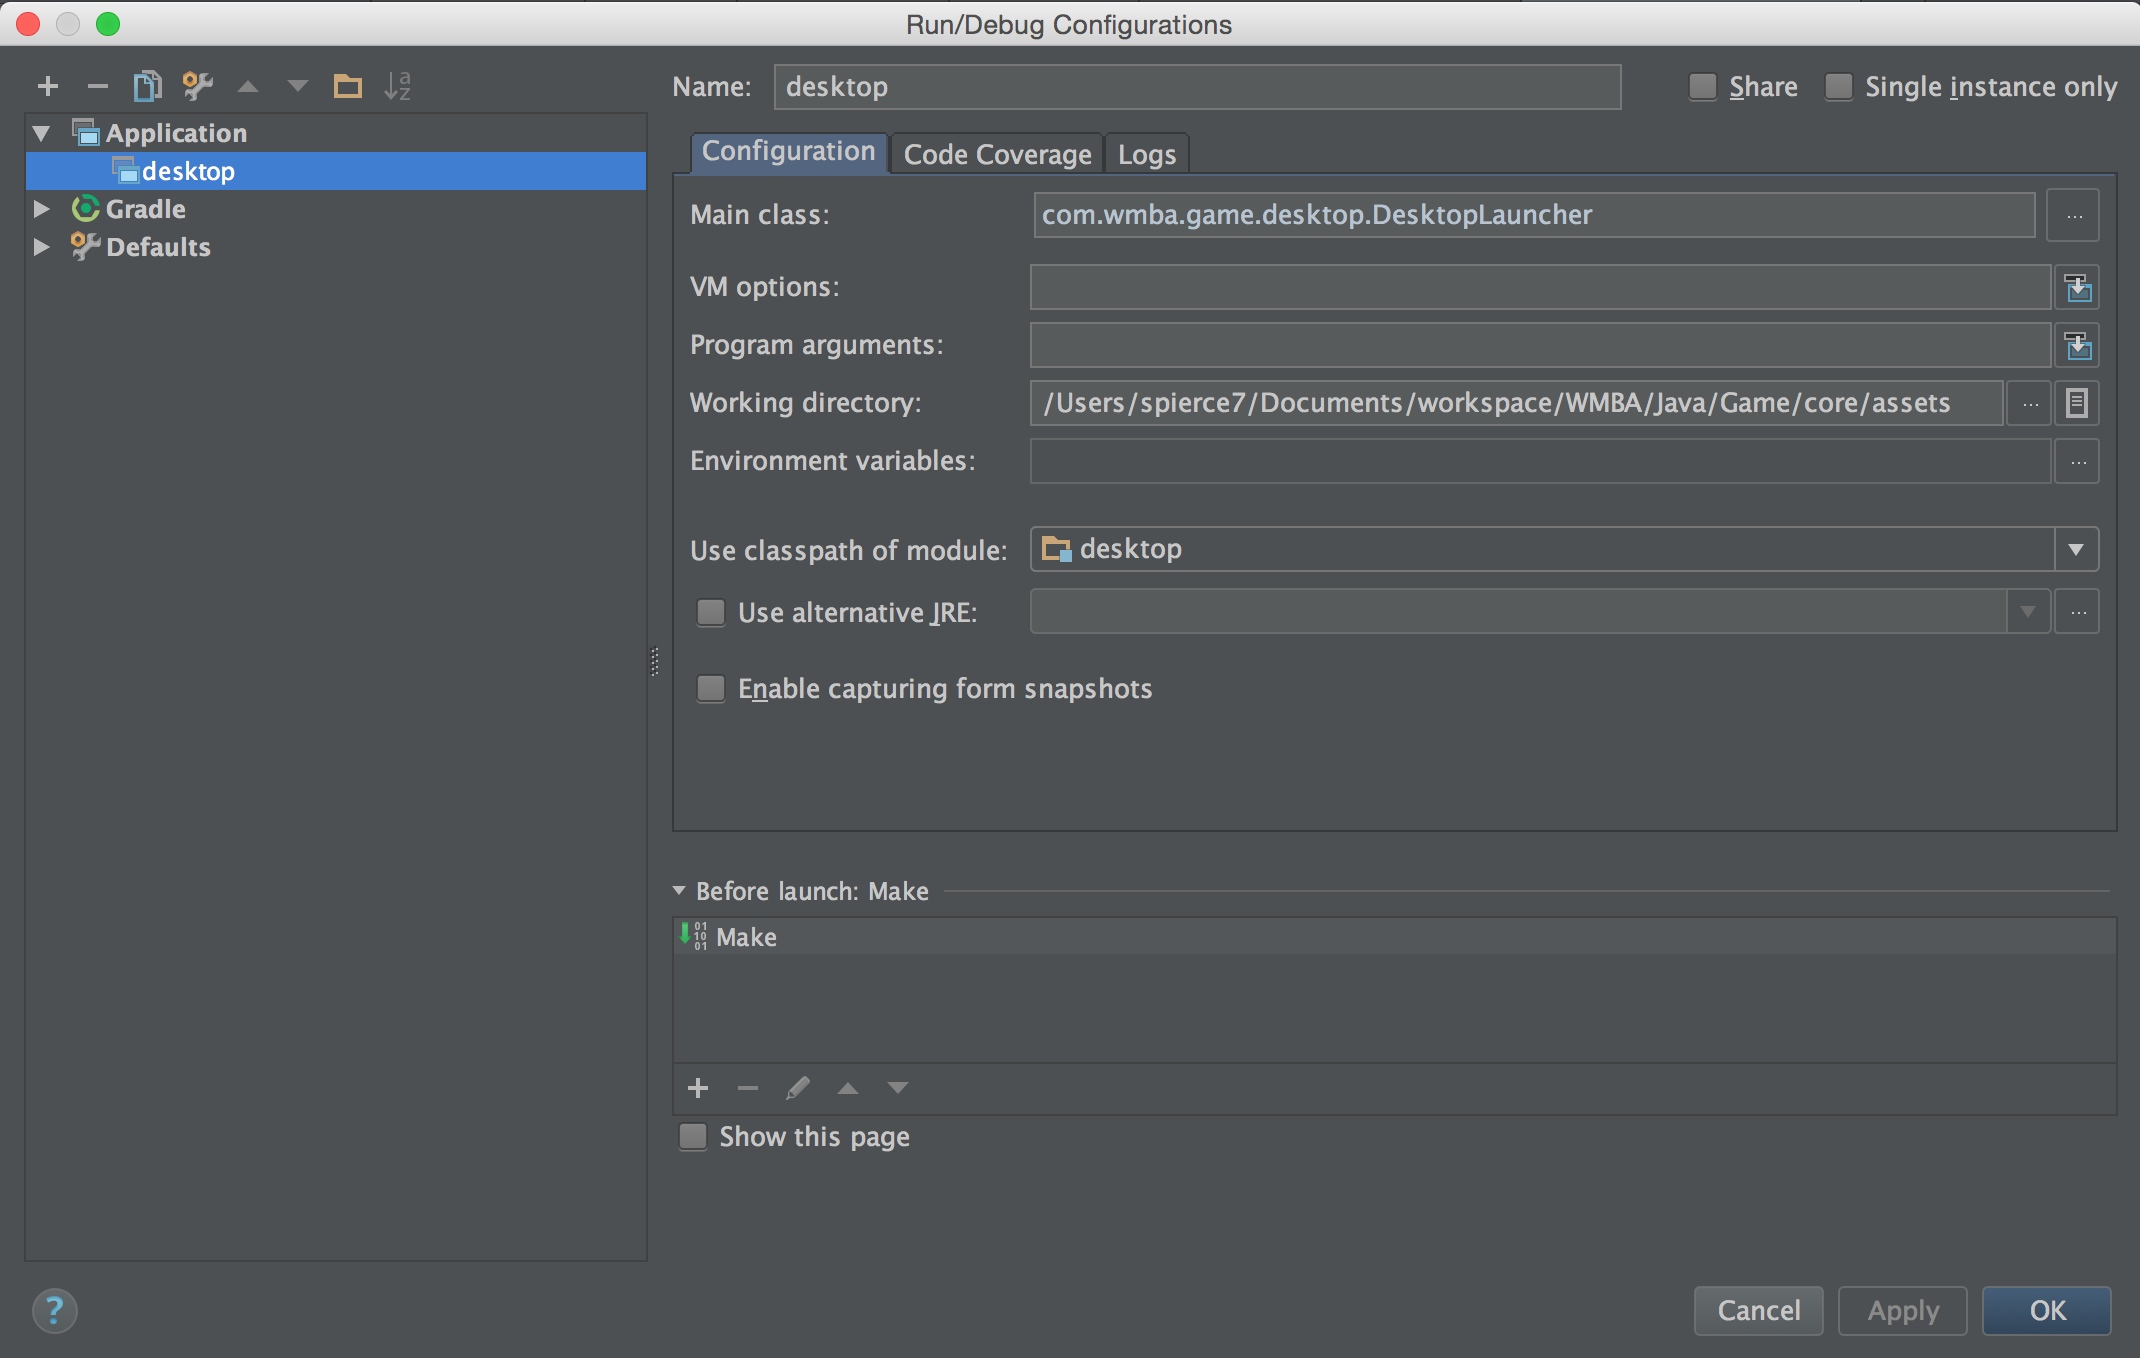Screen dimensions: 2140x1358
Task: Toggle the Share configuration checkbox
Action: point(1700,87)
